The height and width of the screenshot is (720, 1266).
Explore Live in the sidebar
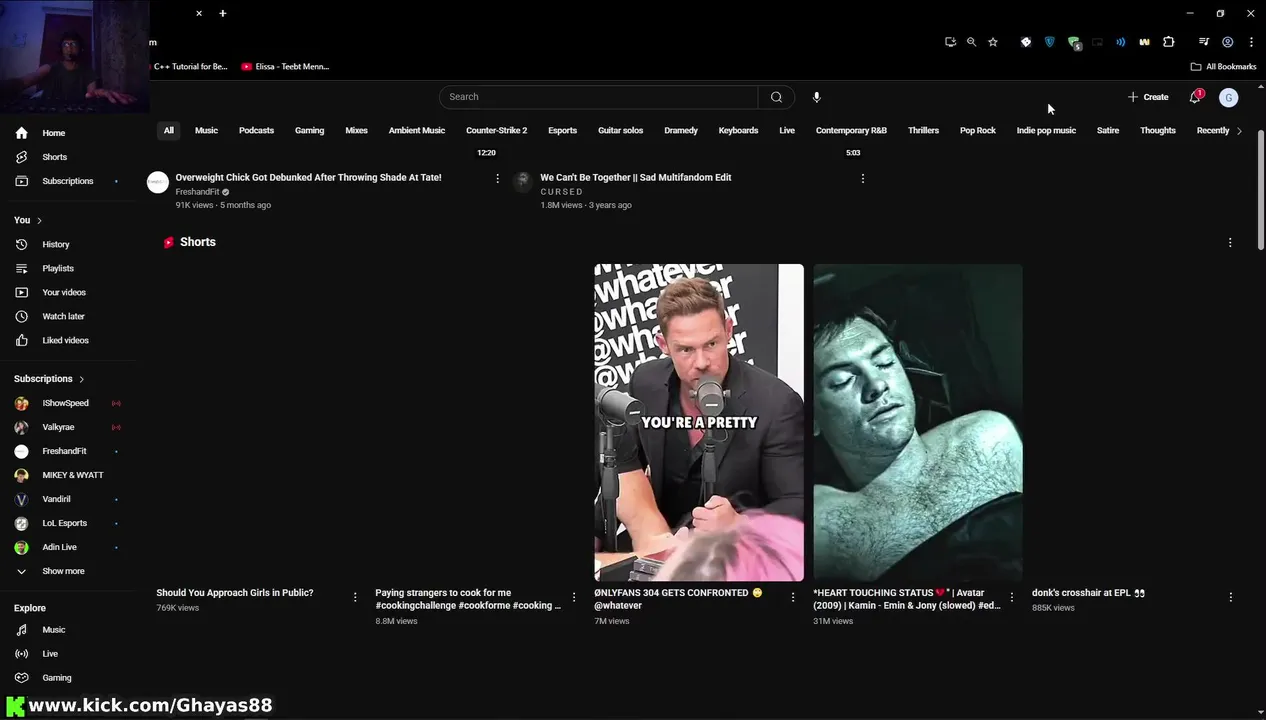[50, 654]
